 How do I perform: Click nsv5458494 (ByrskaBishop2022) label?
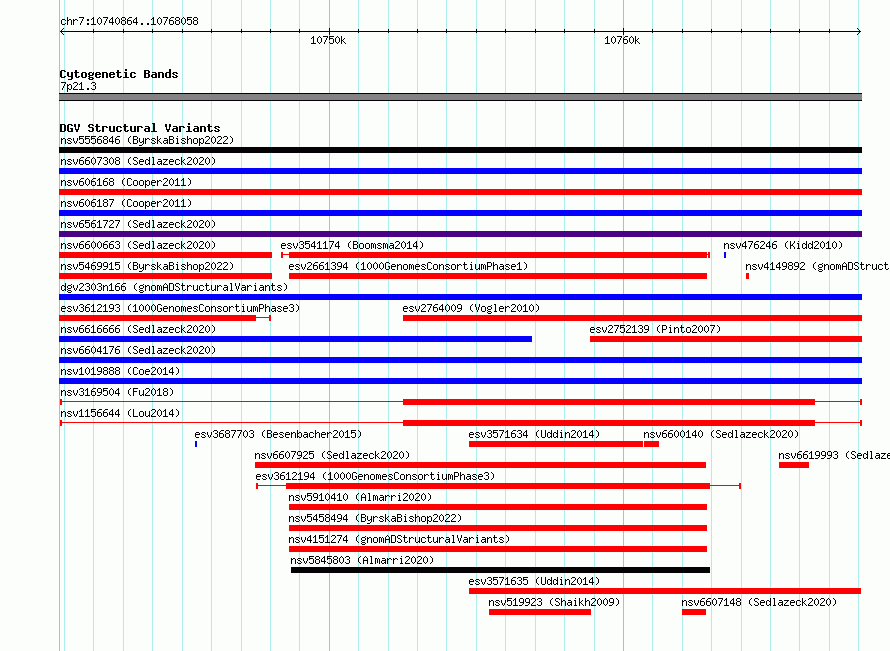click(375, 518)
